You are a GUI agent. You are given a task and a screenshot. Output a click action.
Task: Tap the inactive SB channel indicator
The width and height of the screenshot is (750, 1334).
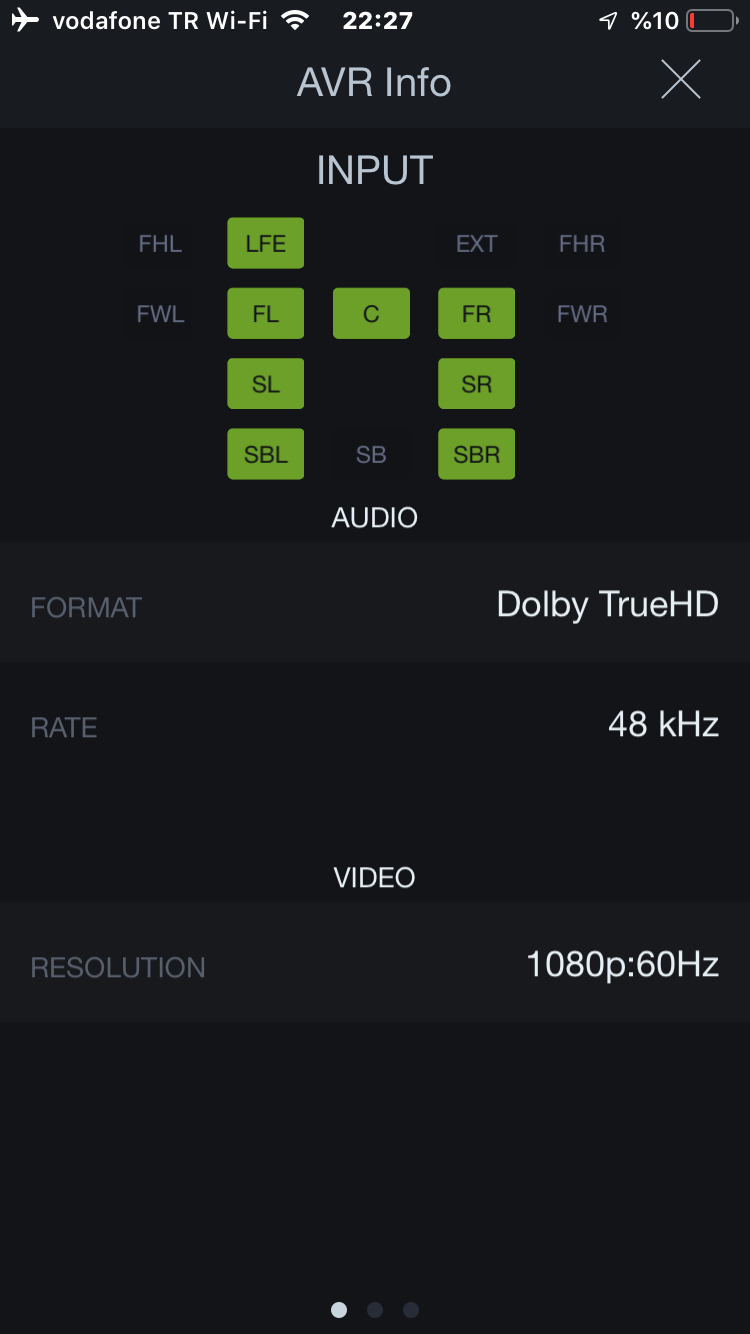click(371, 454)
